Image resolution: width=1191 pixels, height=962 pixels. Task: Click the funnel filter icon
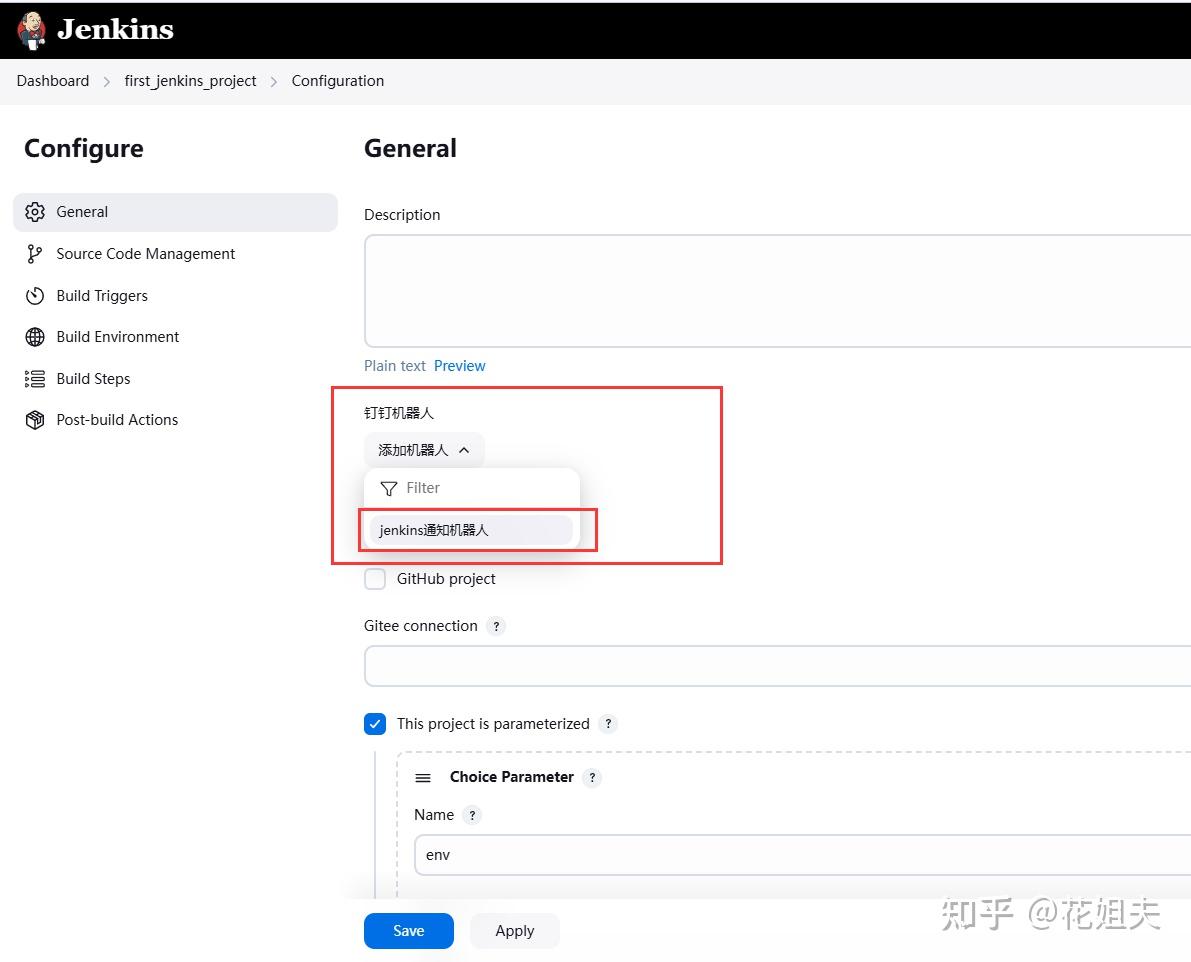(x=389, y=488)
